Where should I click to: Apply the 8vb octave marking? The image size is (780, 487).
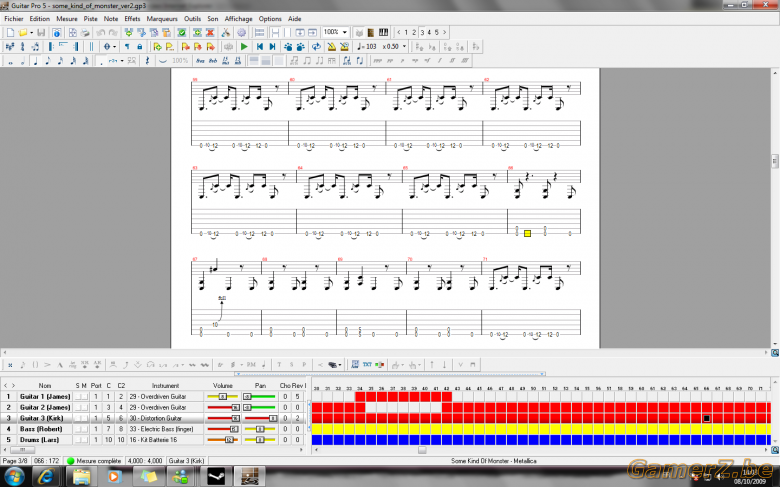point(213,61)
